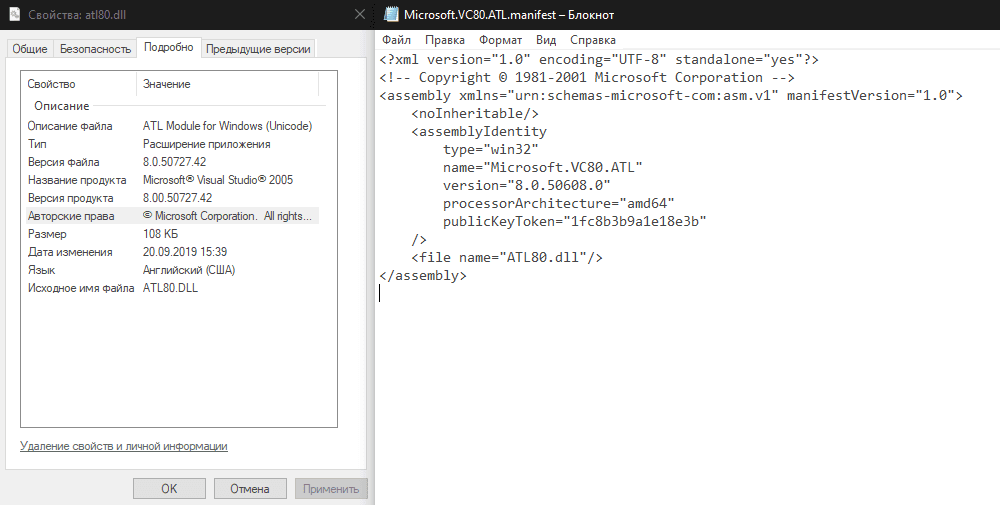Expand the Формат menu
The height and width of the screenshot is (505, 1000).
tap(500, 40)
